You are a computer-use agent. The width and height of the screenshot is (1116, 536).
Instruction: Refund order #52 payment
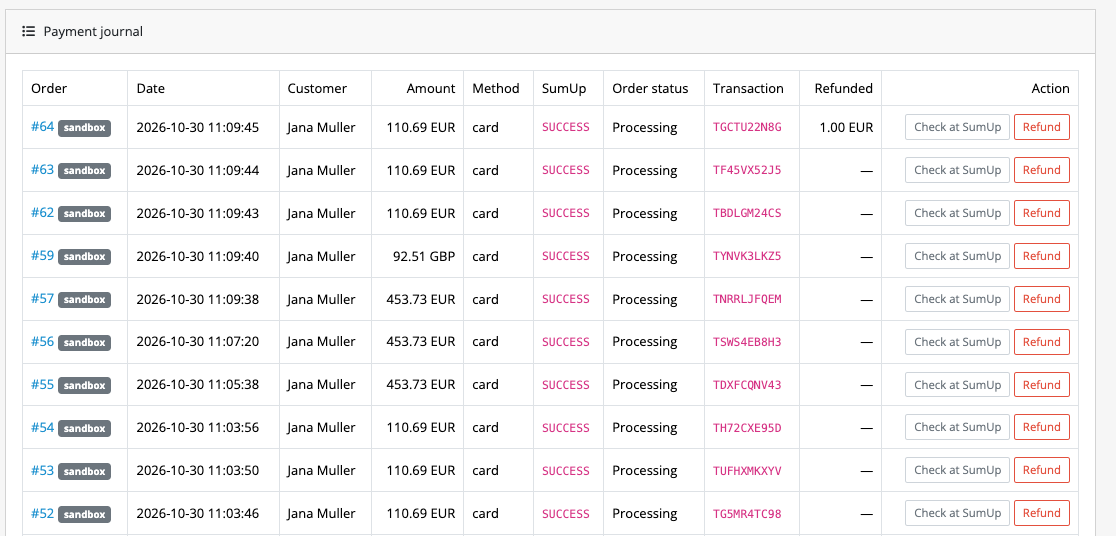[x=1041, y=513]
